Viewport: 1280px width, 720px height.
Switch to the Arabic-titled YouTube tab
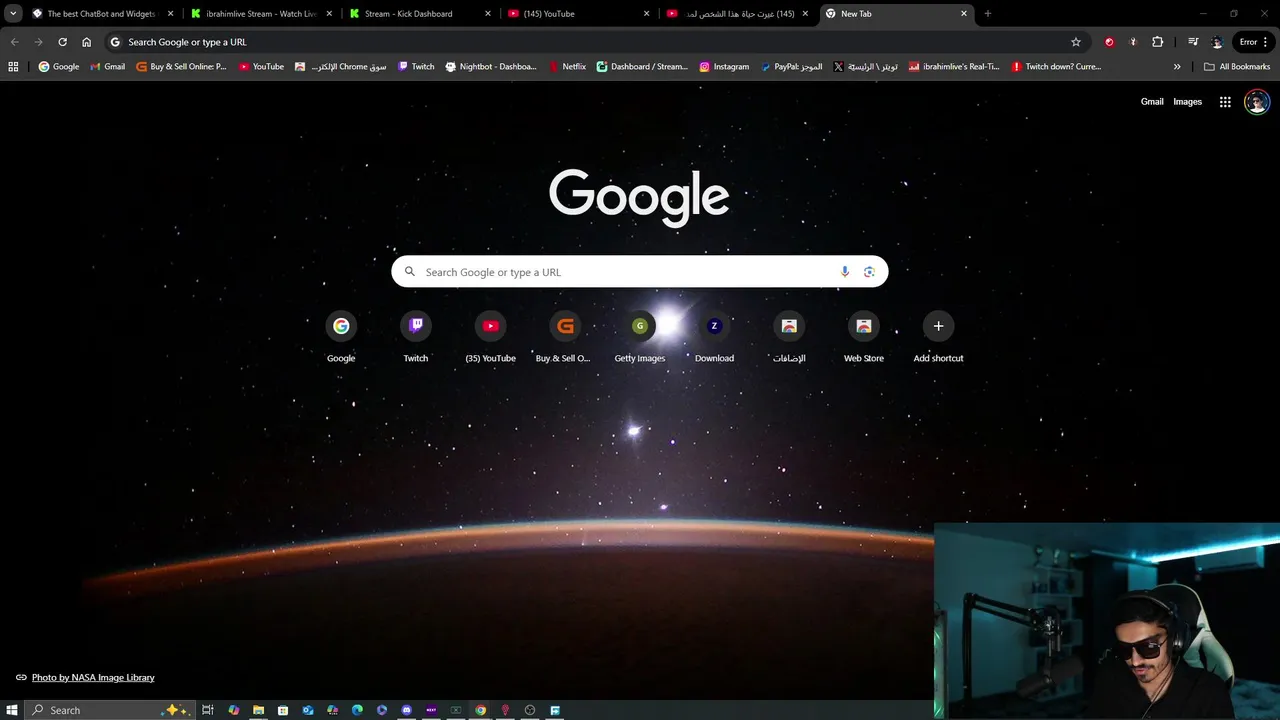tap(738, 14)
